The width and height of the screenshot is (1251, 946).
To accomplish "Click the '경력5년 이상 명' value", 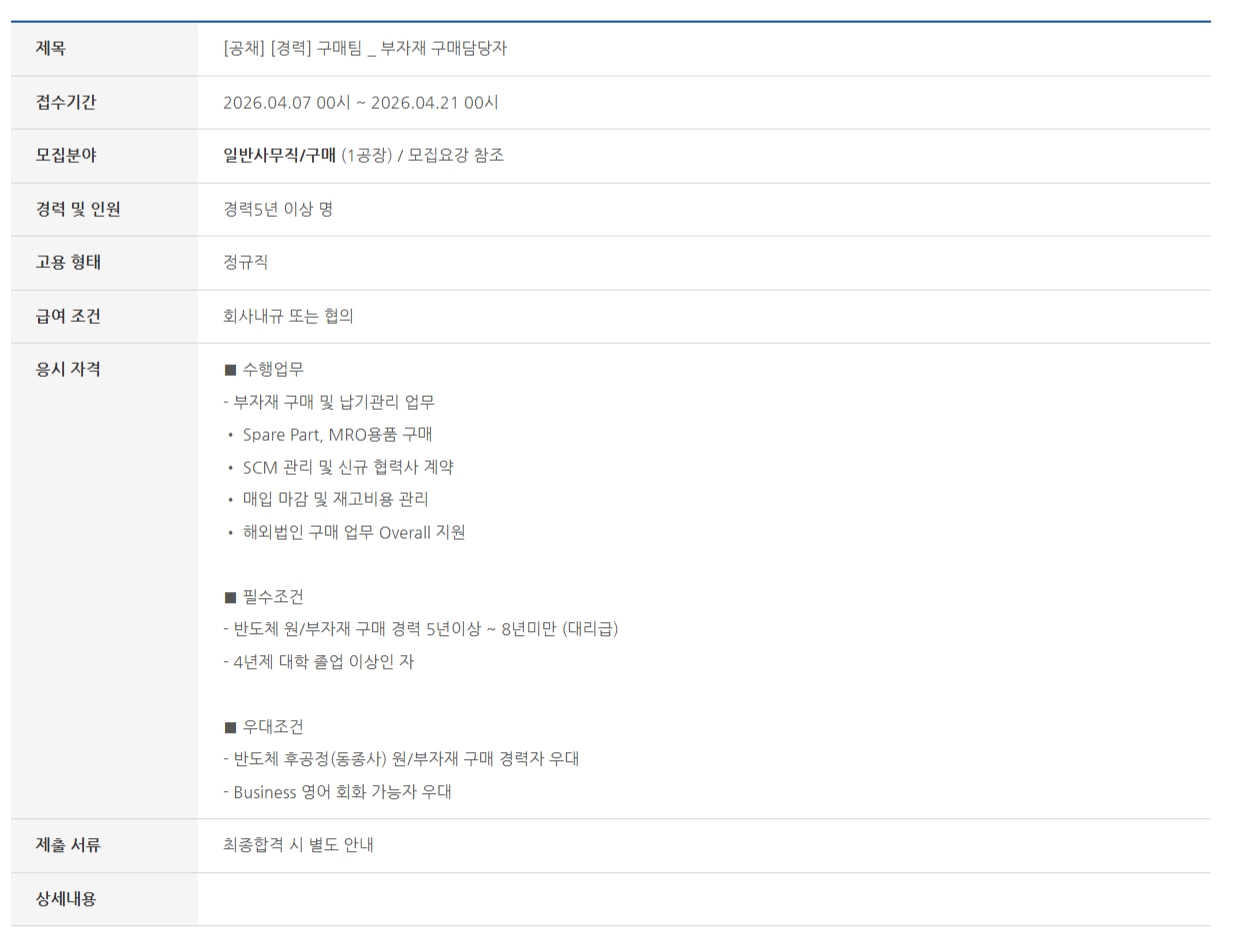I will (278, 209).
